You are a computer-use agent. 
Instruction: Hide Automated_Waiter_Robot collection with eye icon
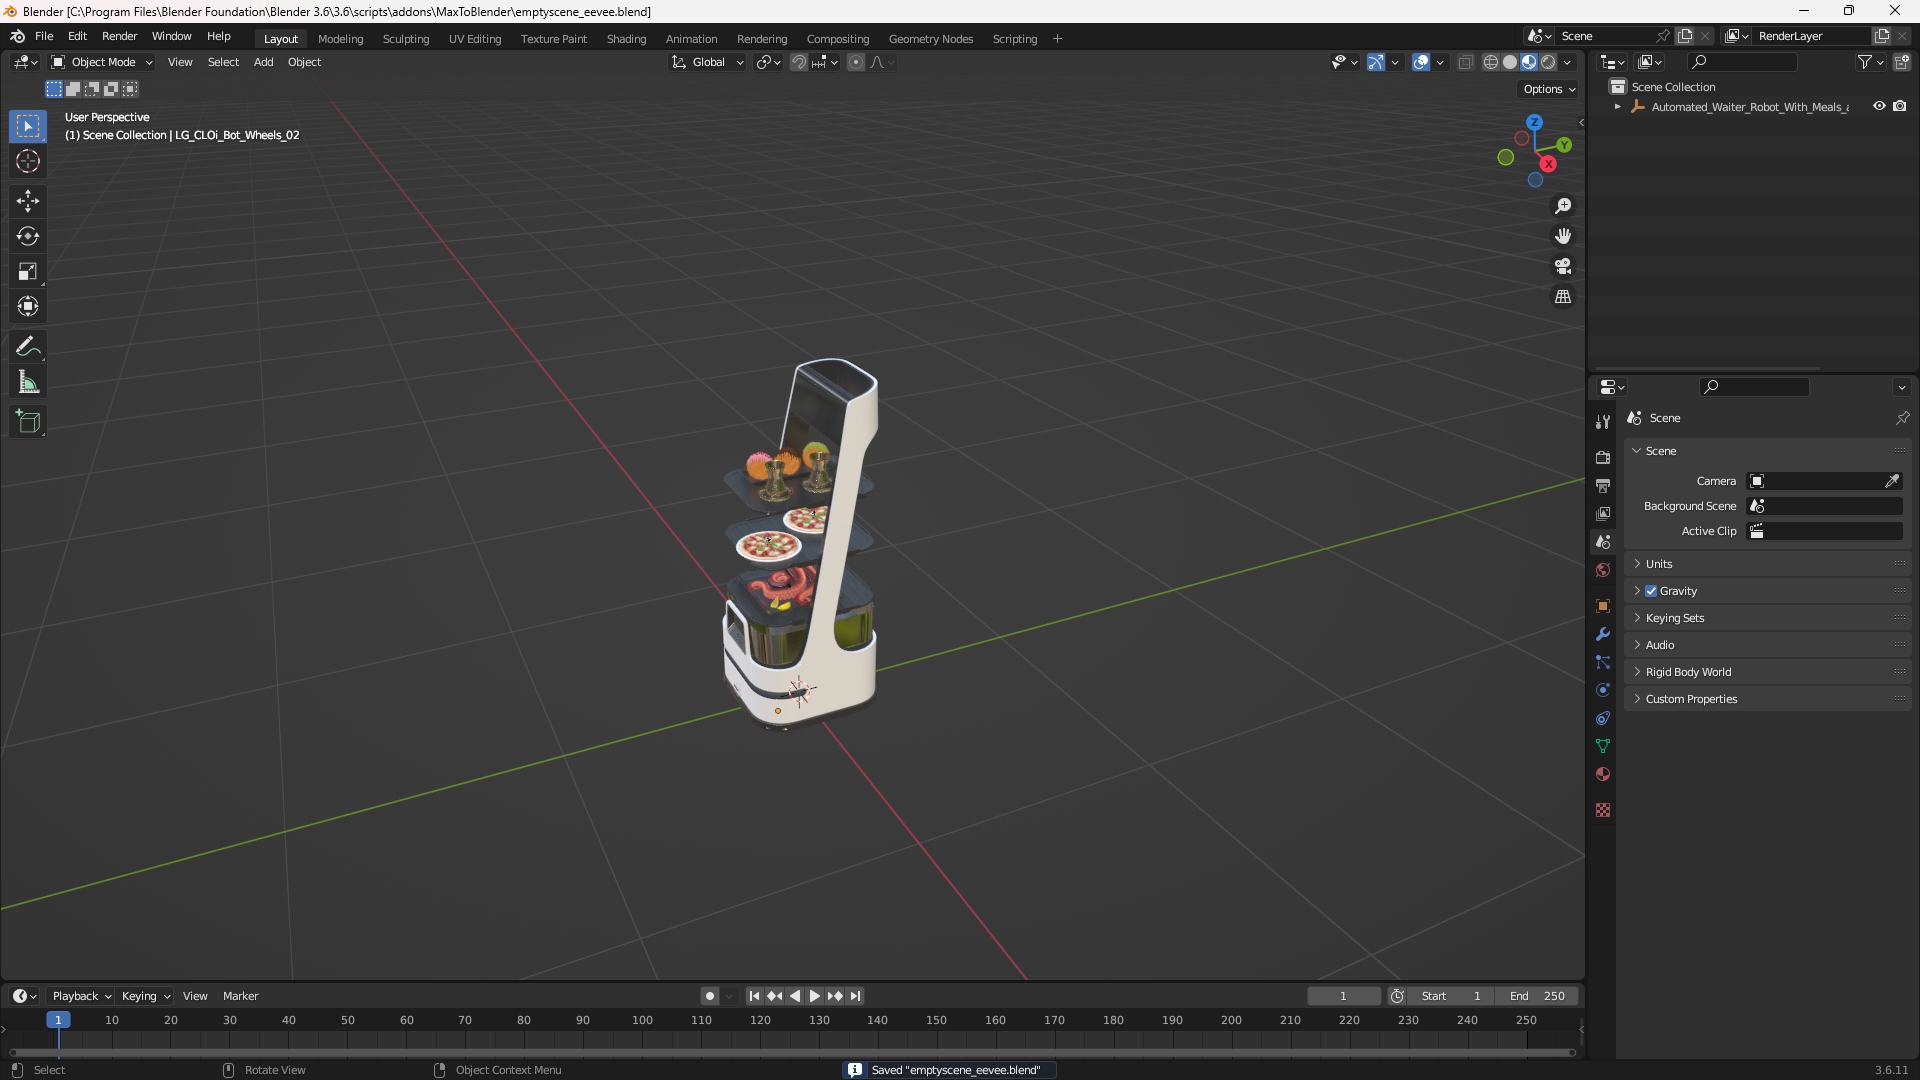pyautogui.click(x=1879, y=106)
